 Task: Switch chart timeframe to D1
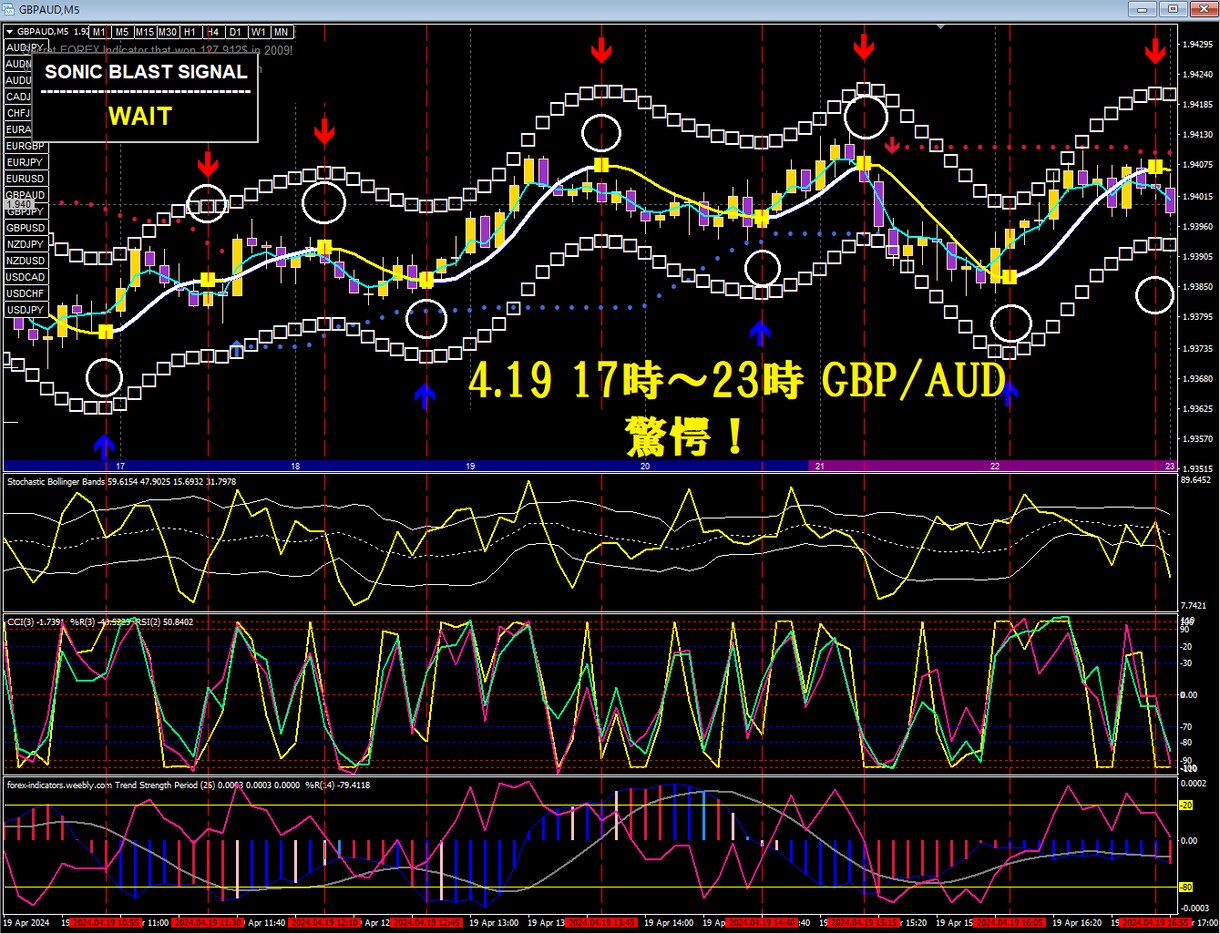pyautogui.click(x=235, y=31)
